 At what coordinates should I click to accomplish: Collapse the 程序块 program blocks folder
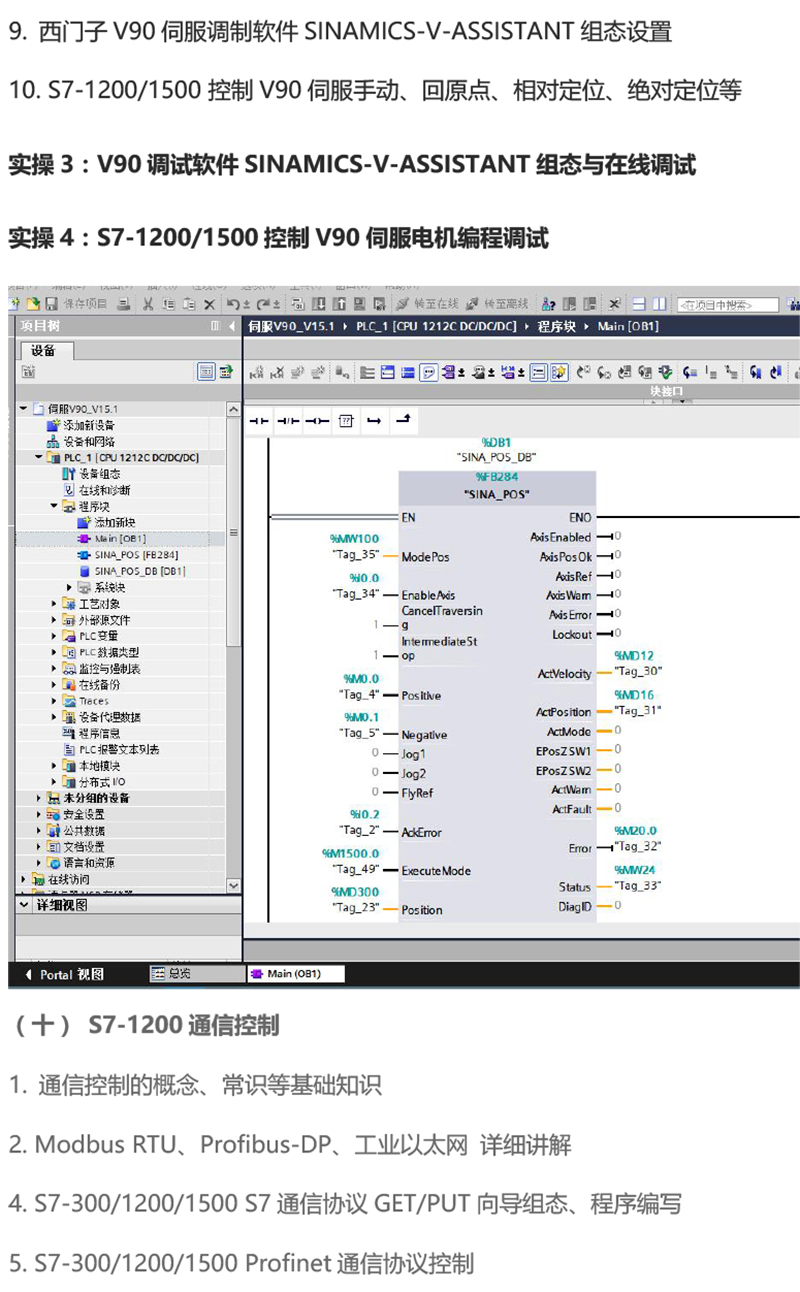[55, 506]
